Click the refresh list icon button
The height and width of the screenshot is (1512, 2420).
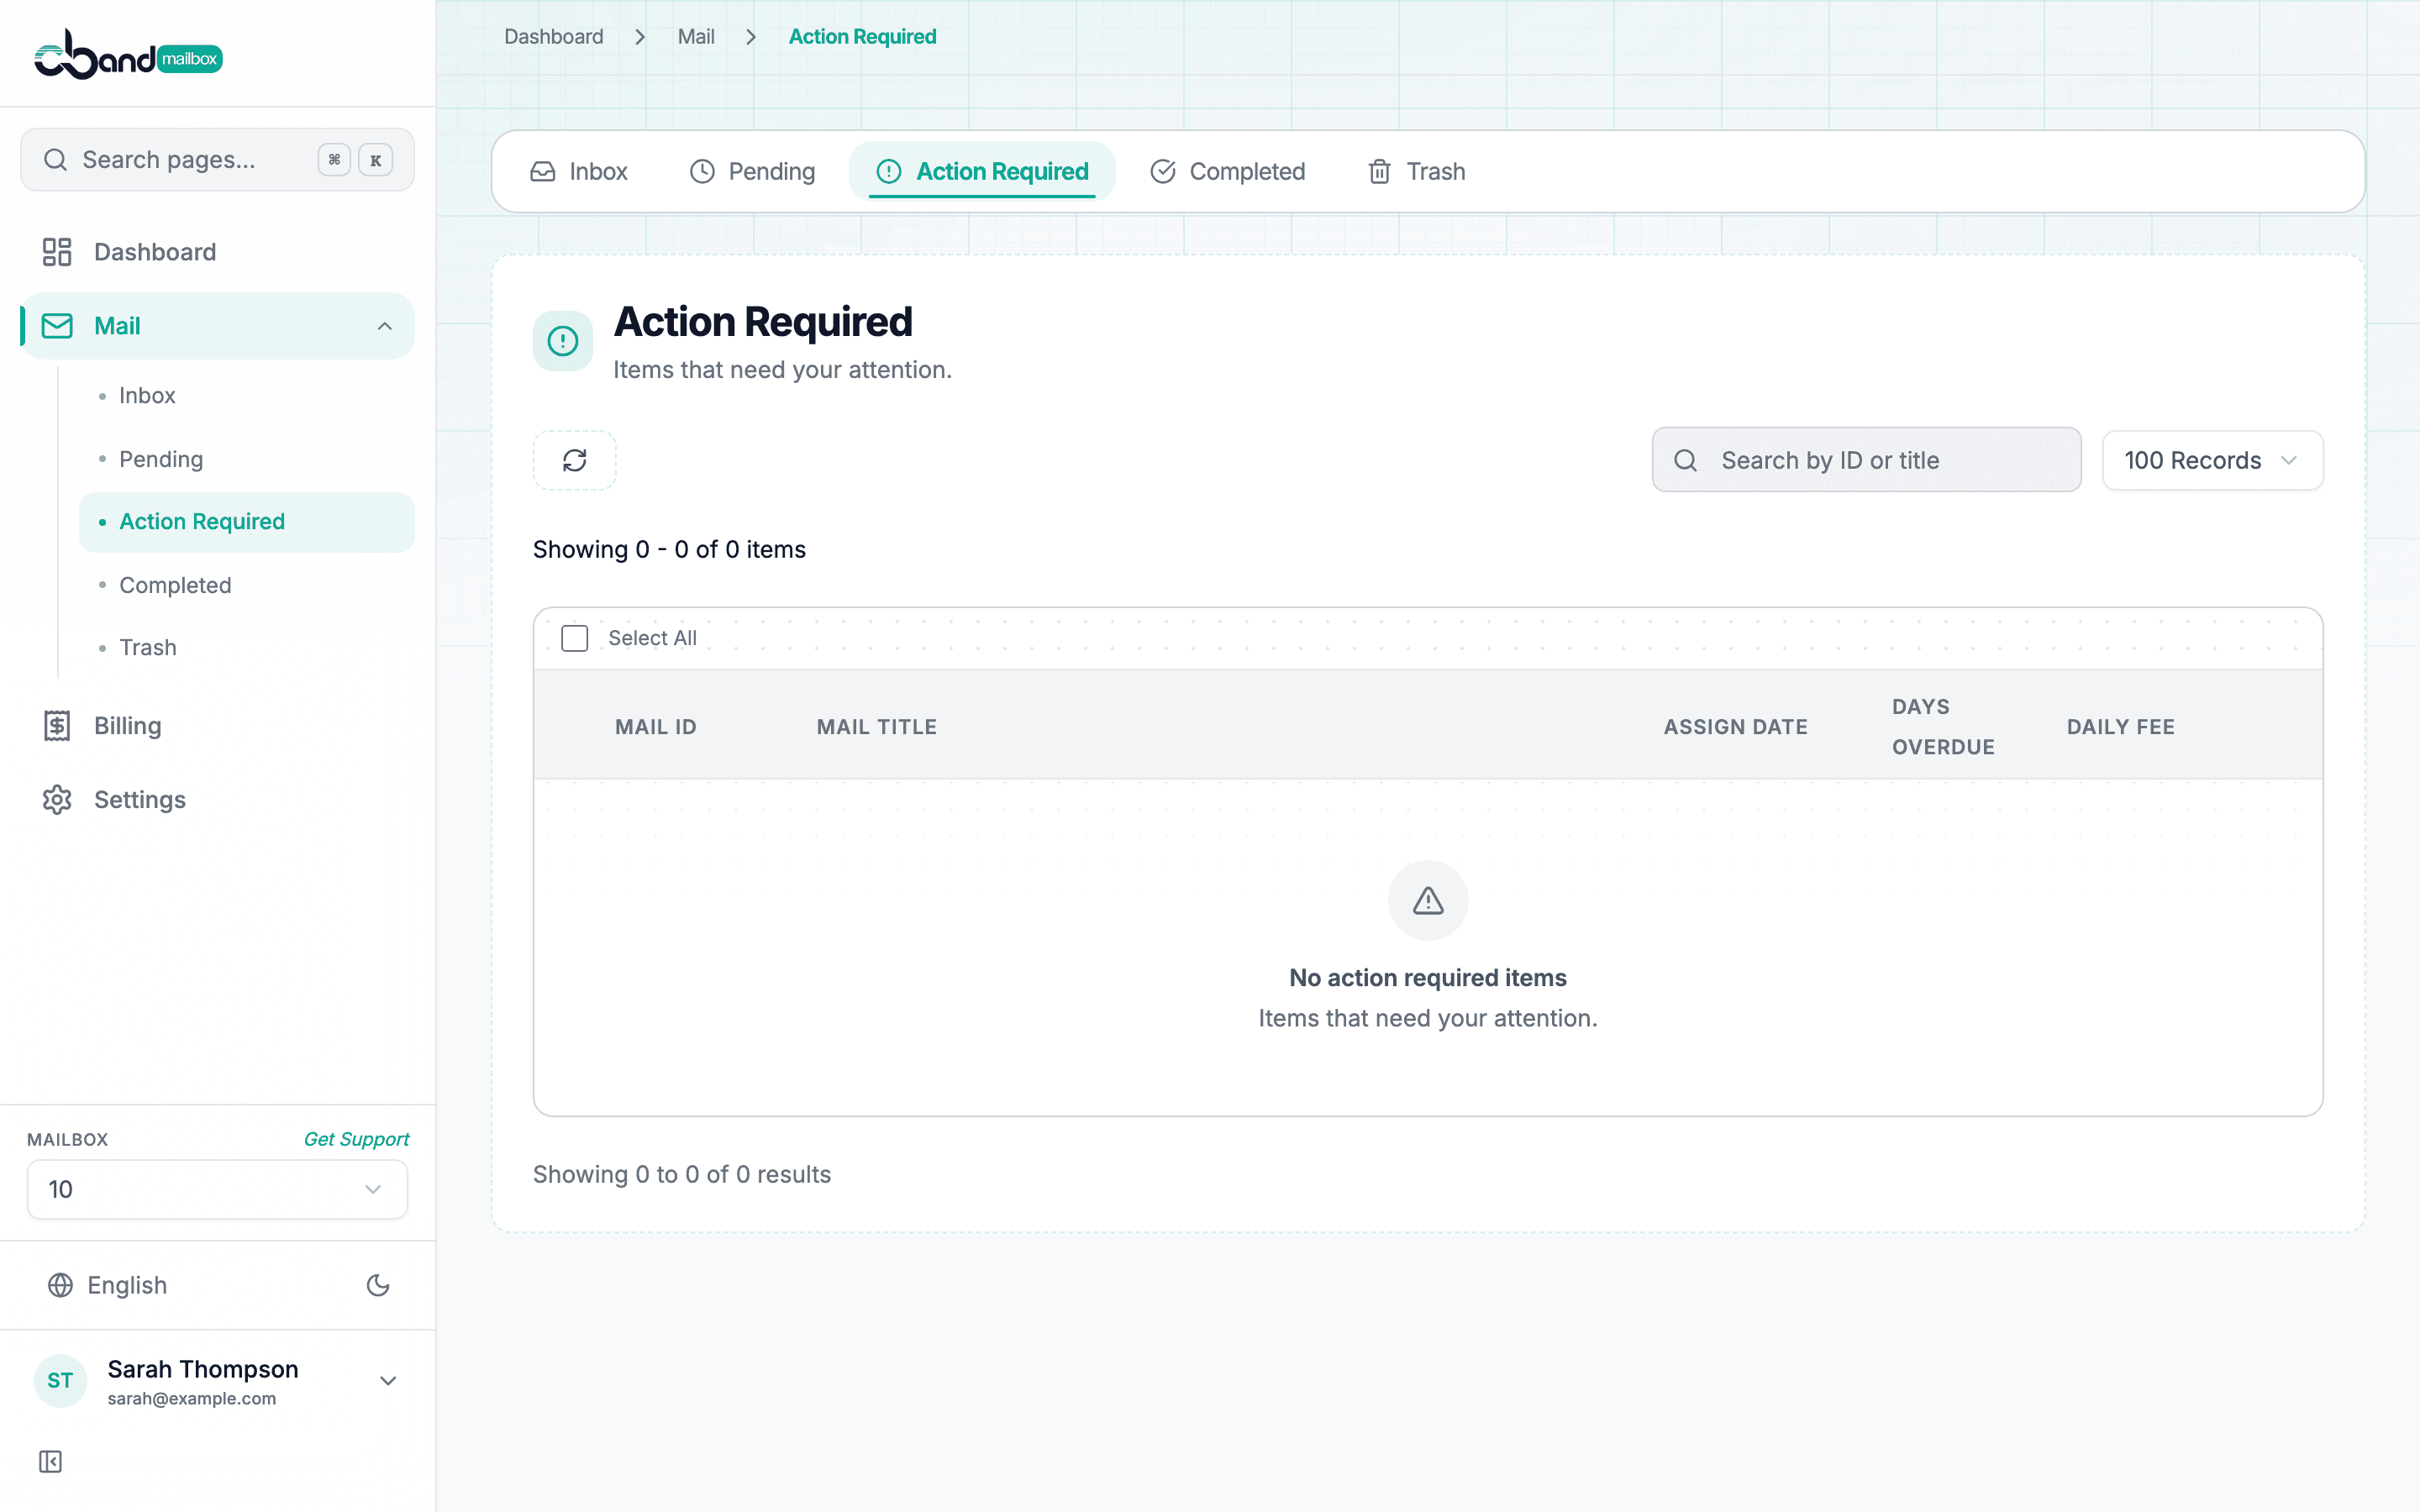(x=574, y=460)
